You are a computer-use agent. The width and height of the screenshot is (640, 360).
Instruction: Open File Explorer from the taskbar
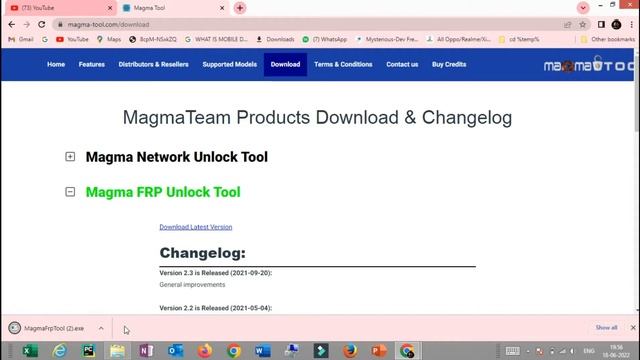118,351
